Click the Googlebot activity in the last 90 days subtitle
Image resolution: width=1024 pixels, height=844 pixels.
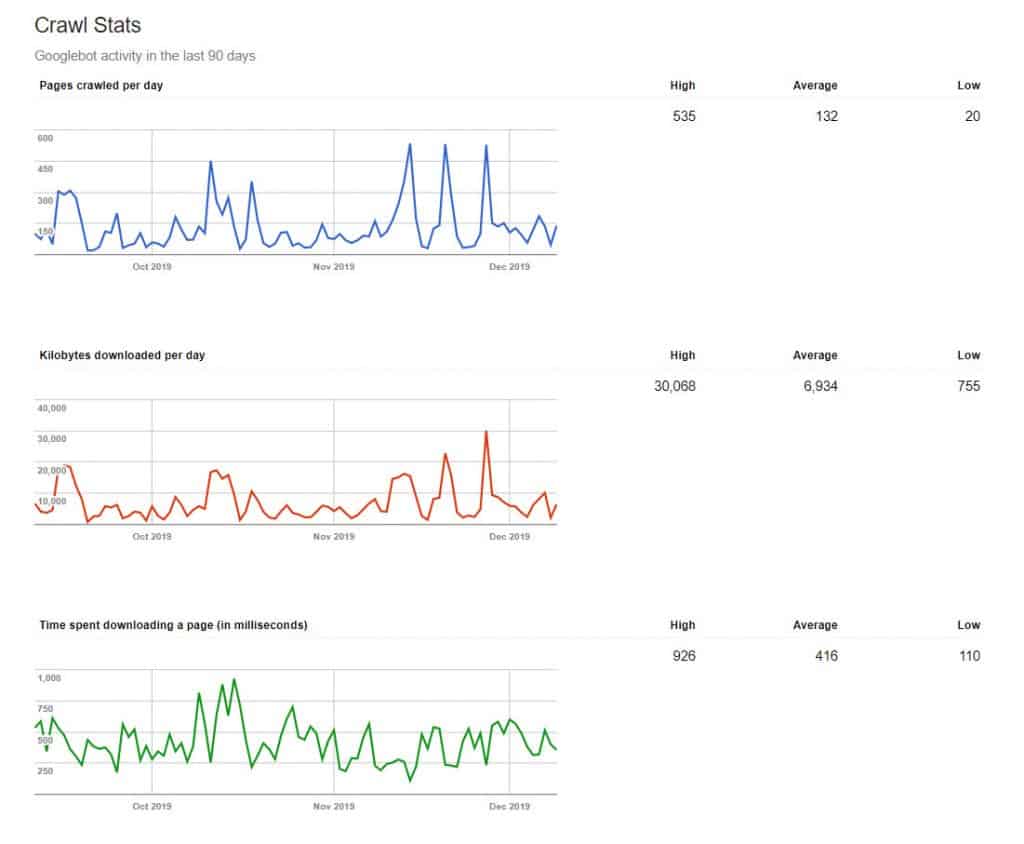(145, 56)
